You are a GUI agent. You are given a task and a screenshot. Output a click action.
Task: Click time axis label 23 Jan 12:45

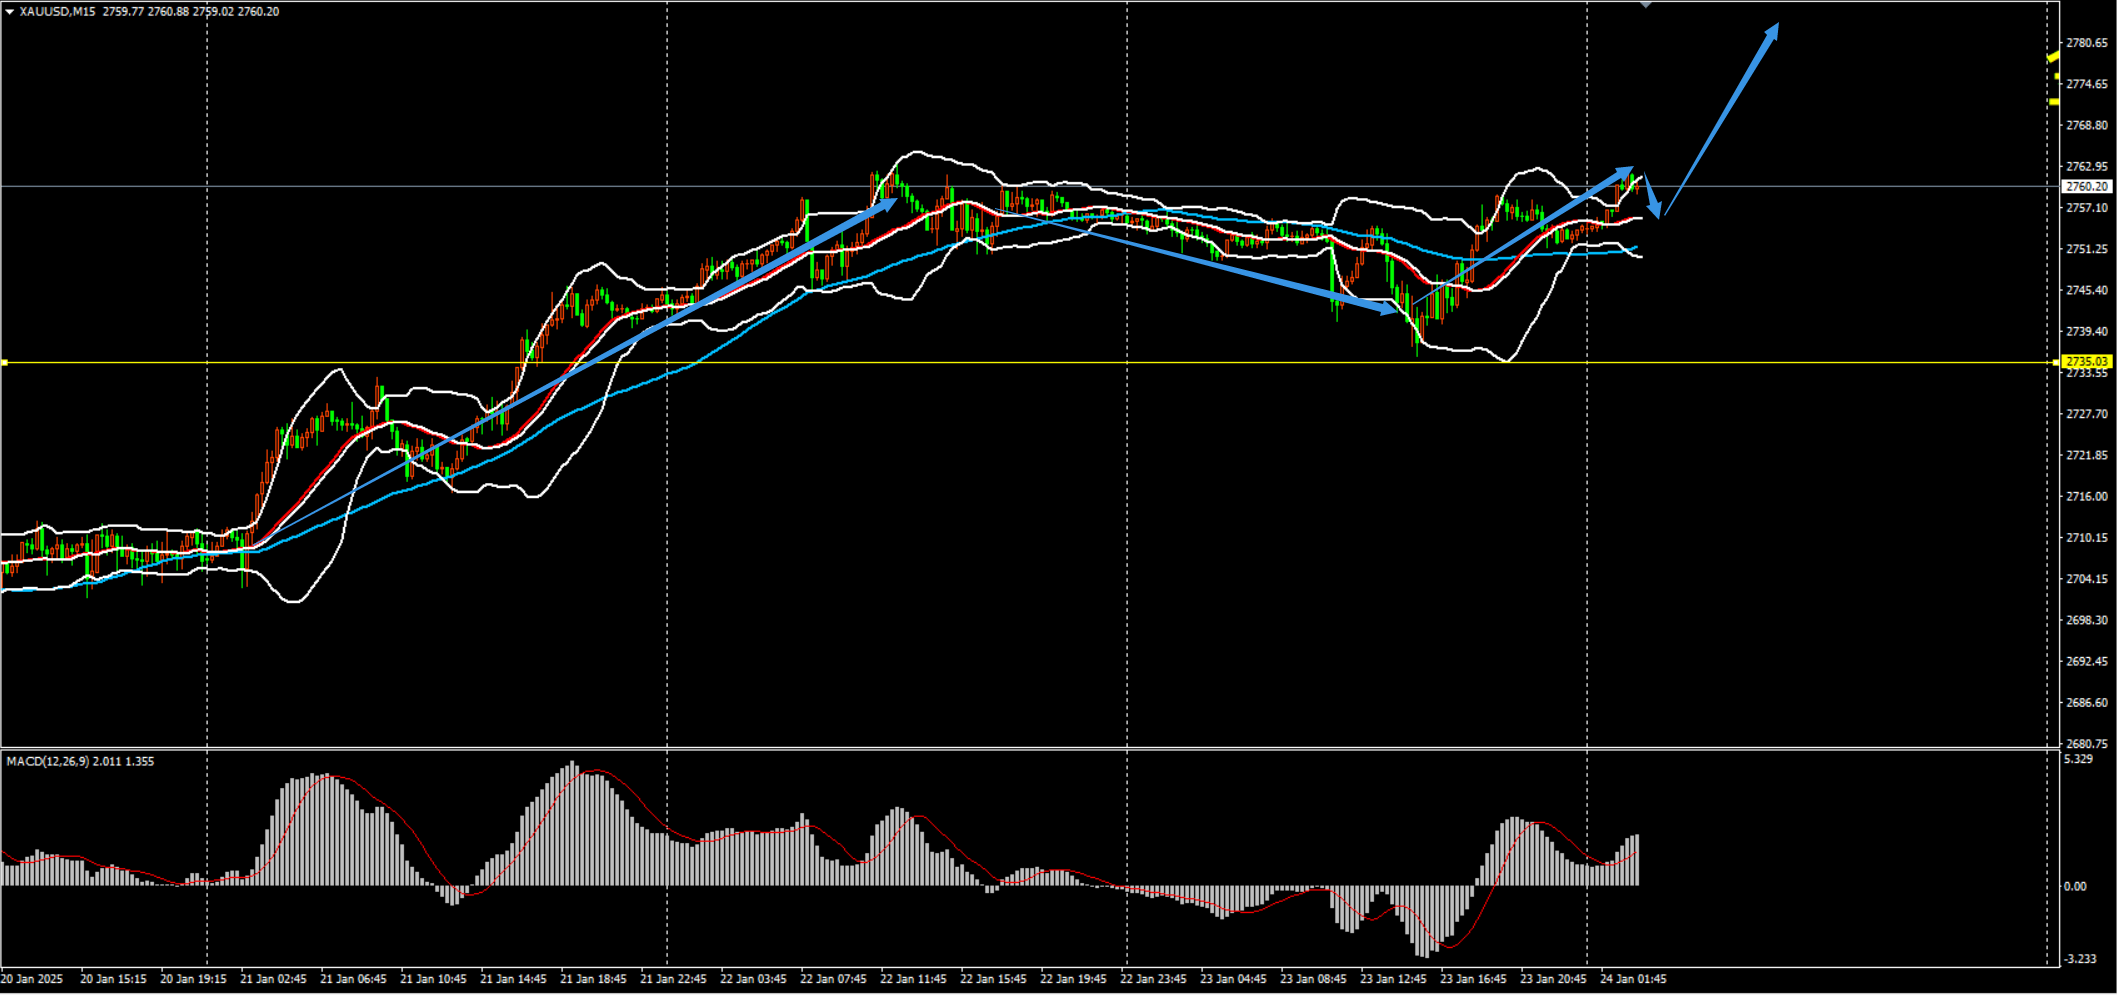pos(1393,979)
